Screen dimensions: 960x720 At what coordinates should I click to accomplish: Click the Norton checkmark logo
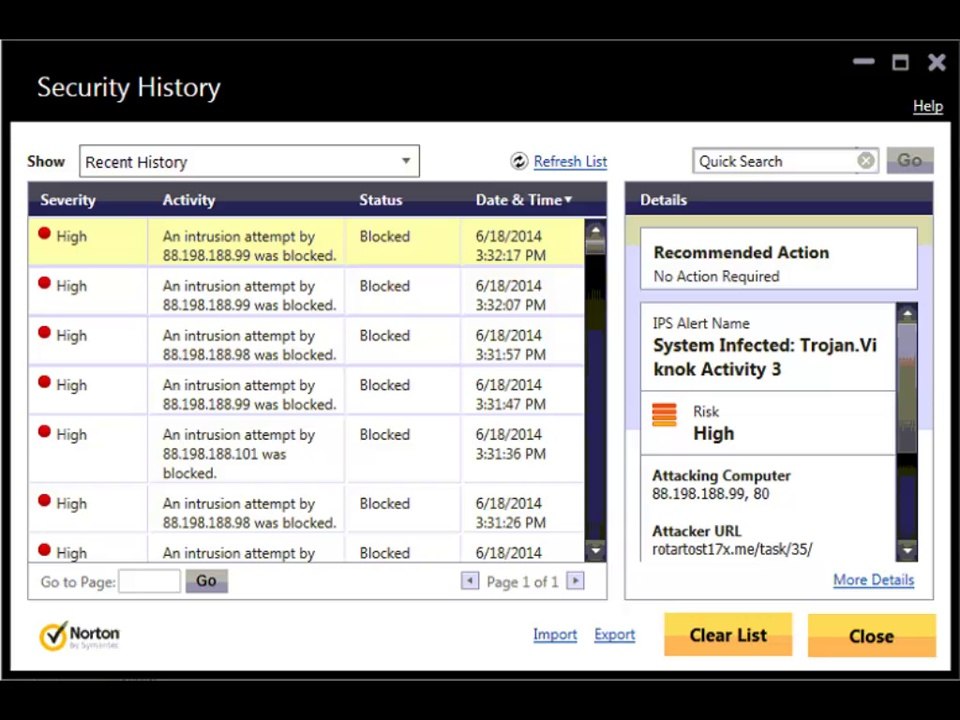click(x=53, y=636)
